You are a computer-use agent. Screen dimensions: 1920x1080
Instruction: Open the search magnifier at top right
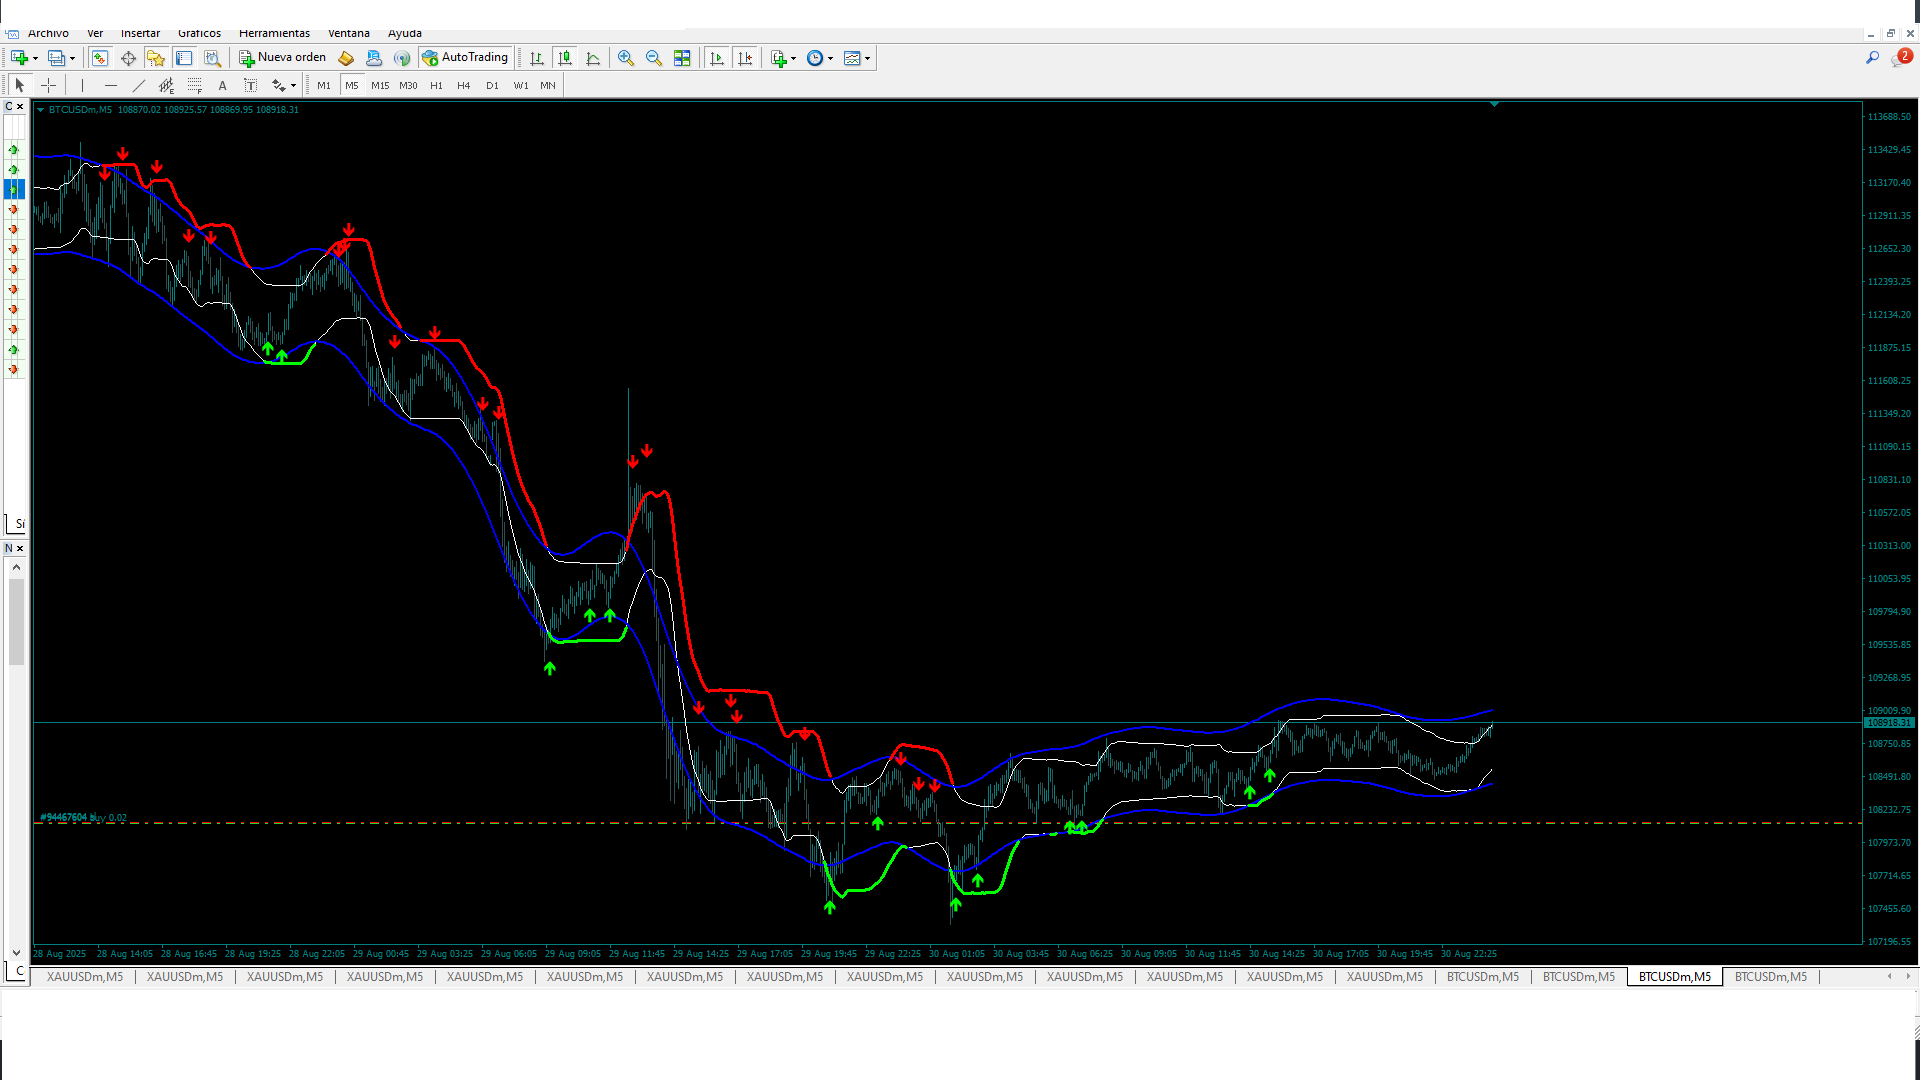(x=1872, y=58)
